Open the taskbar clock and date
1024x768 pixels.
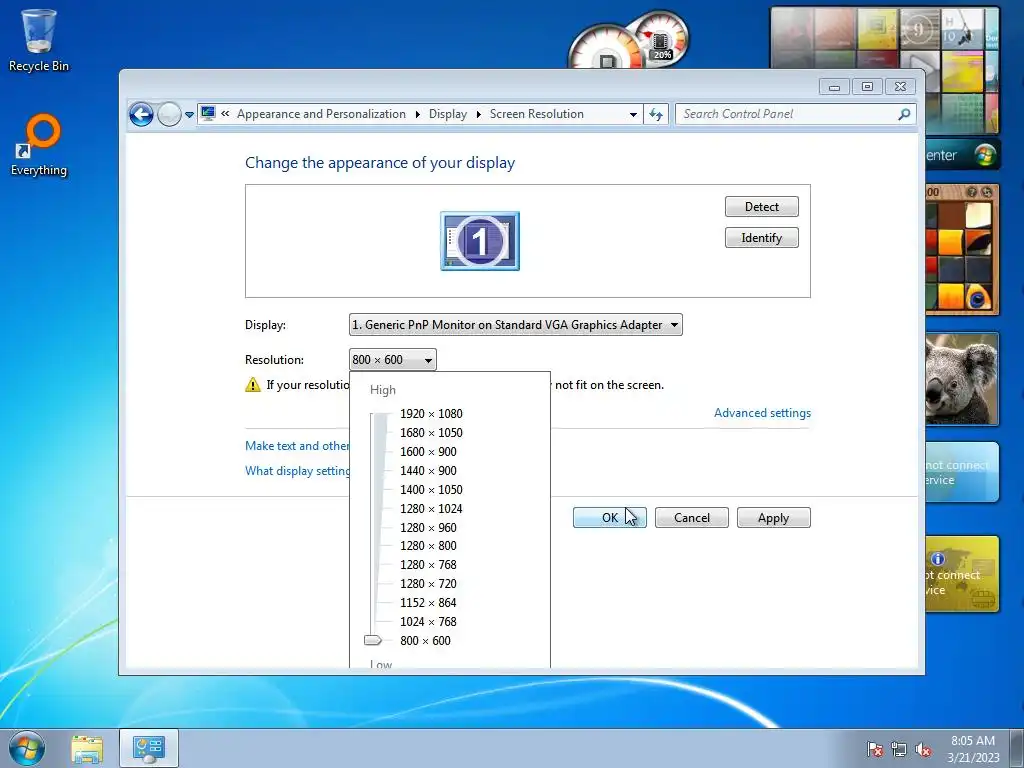click(973, 749)
